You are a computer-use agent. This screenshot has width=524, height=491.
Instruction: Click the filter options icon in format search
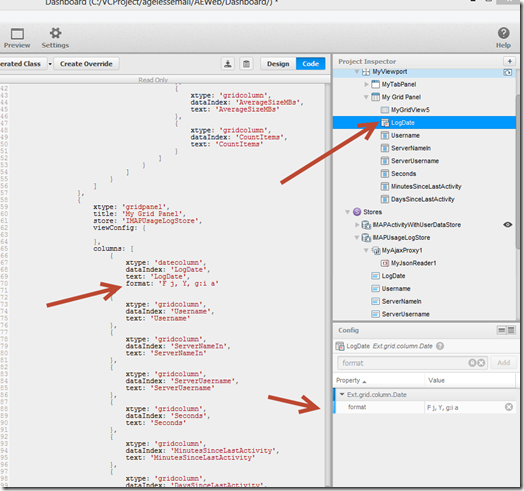(x=472, y=363)
